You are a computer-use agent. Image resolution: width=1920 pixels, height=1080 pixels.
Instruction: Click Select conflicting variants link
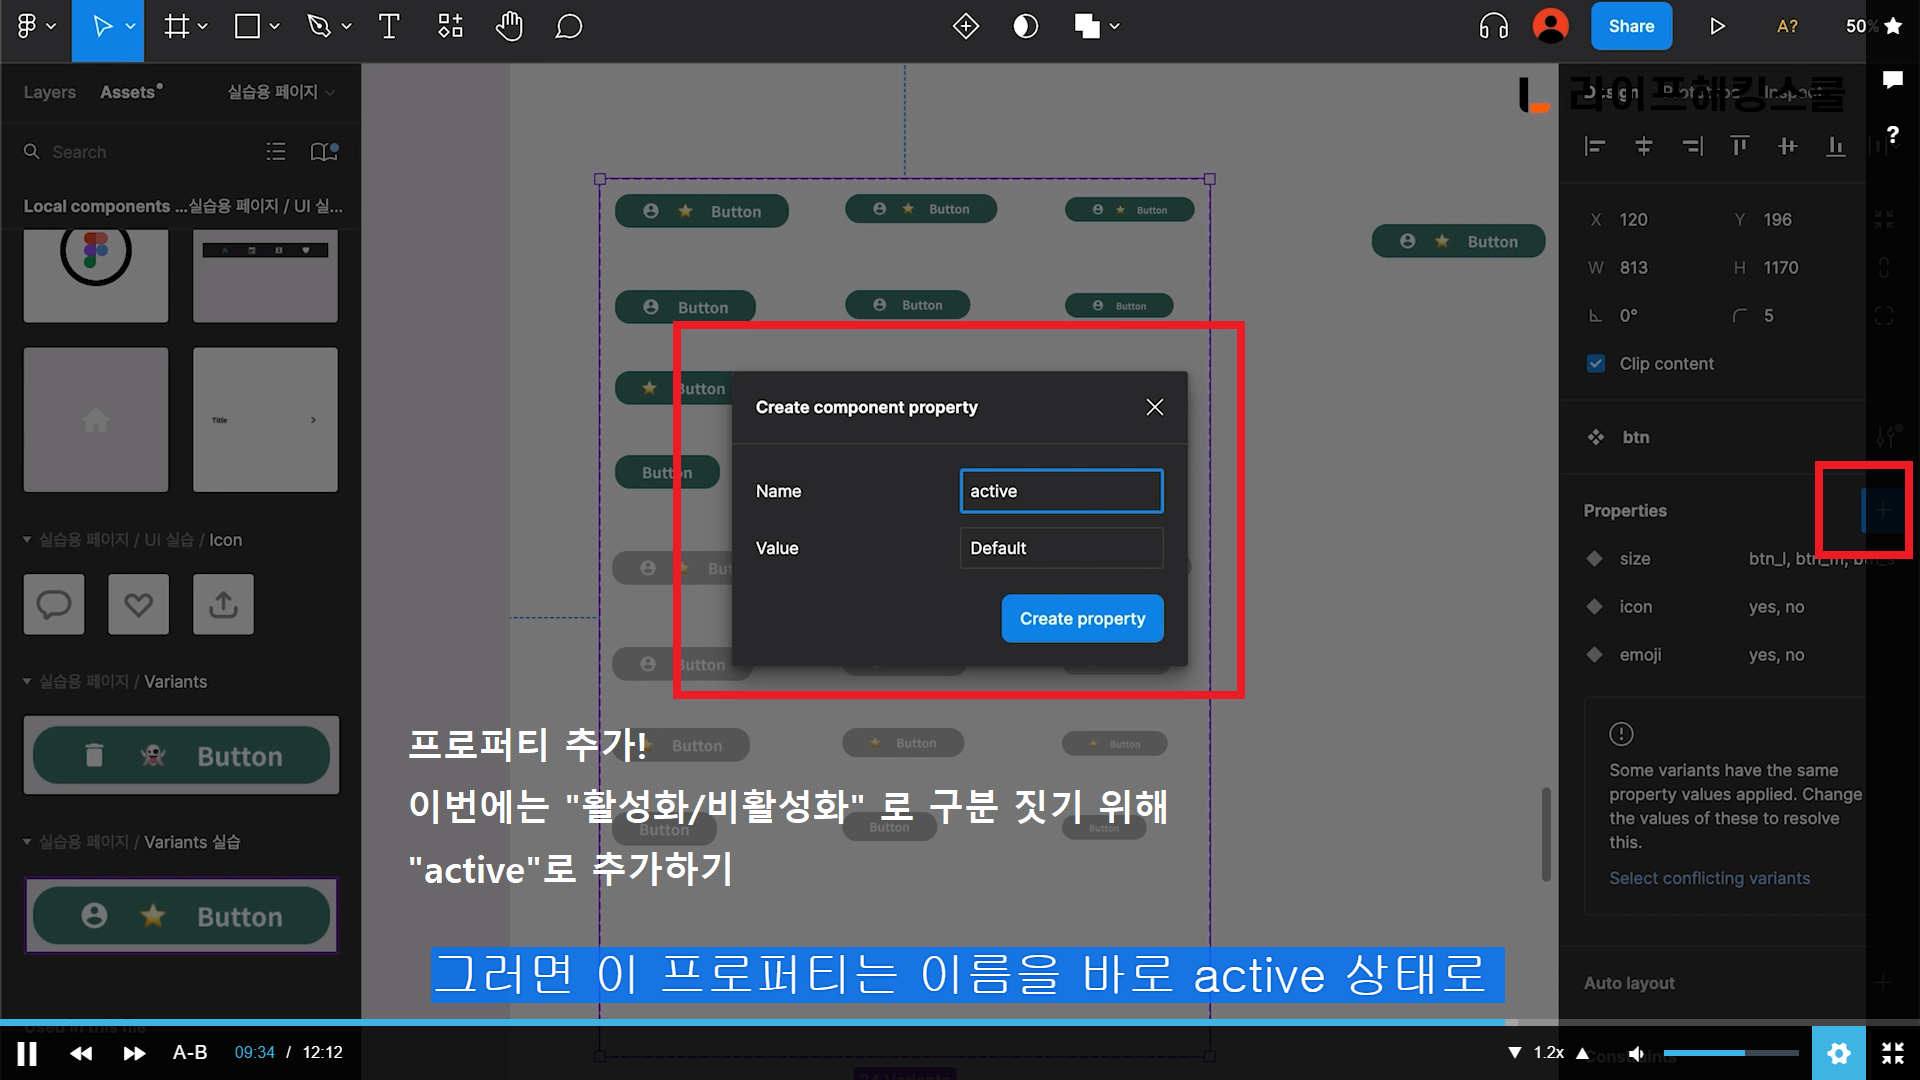pos(1709,878)
